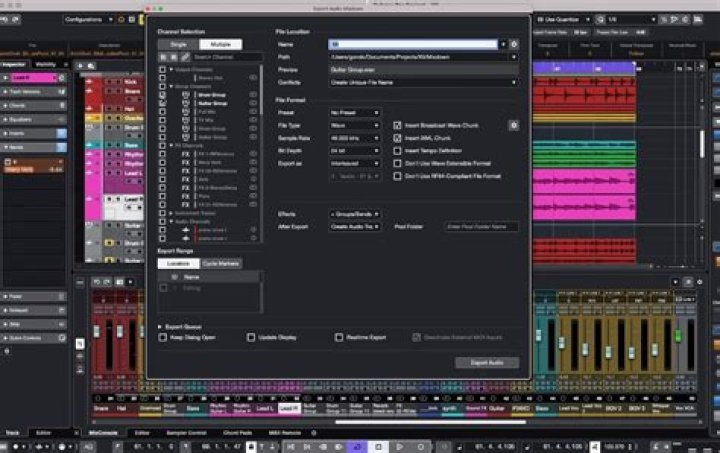Click the Add Track plus icon
The width and height of the screenshot is (720, 453).
point(80,66)
